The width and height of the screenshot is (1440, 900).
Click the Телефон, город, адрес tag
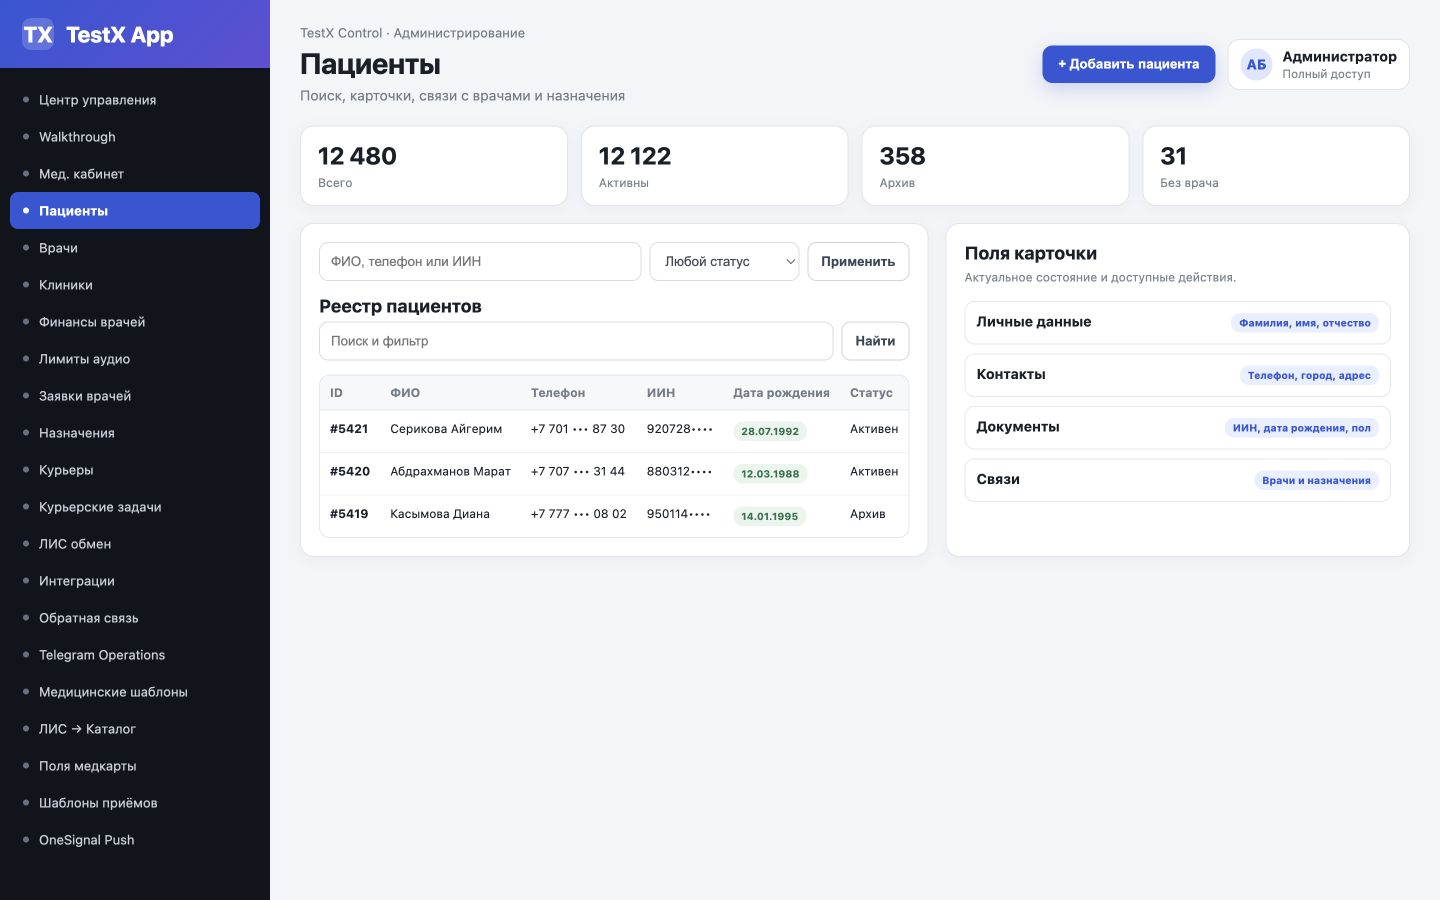tap(1309, 376)
